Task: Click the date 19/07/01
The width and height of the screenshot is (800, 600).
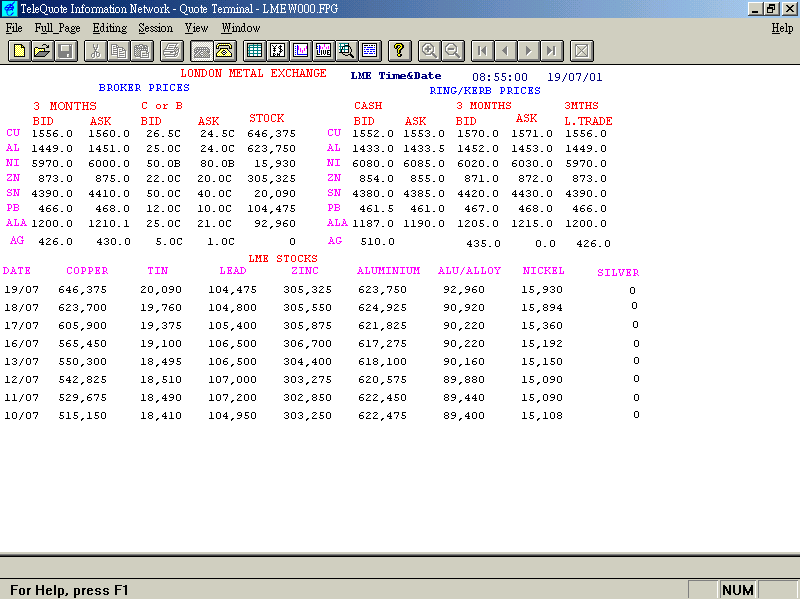Action: pos(574,77)
